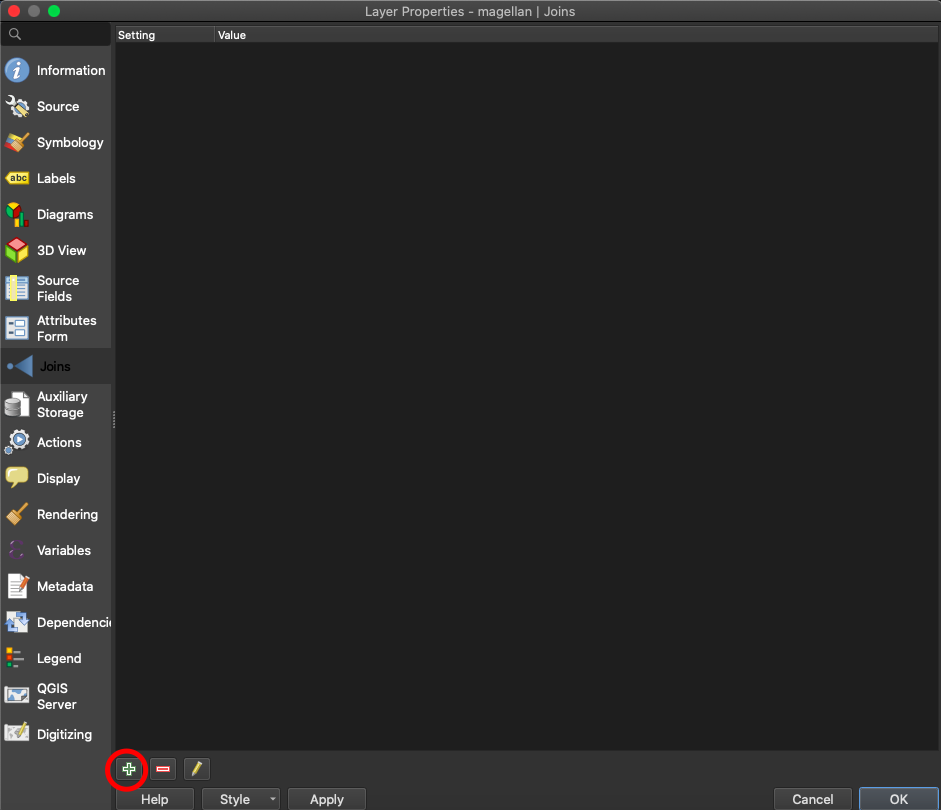Go to the Labels settings
The image size is (941, 810).
tap(56, 179)
